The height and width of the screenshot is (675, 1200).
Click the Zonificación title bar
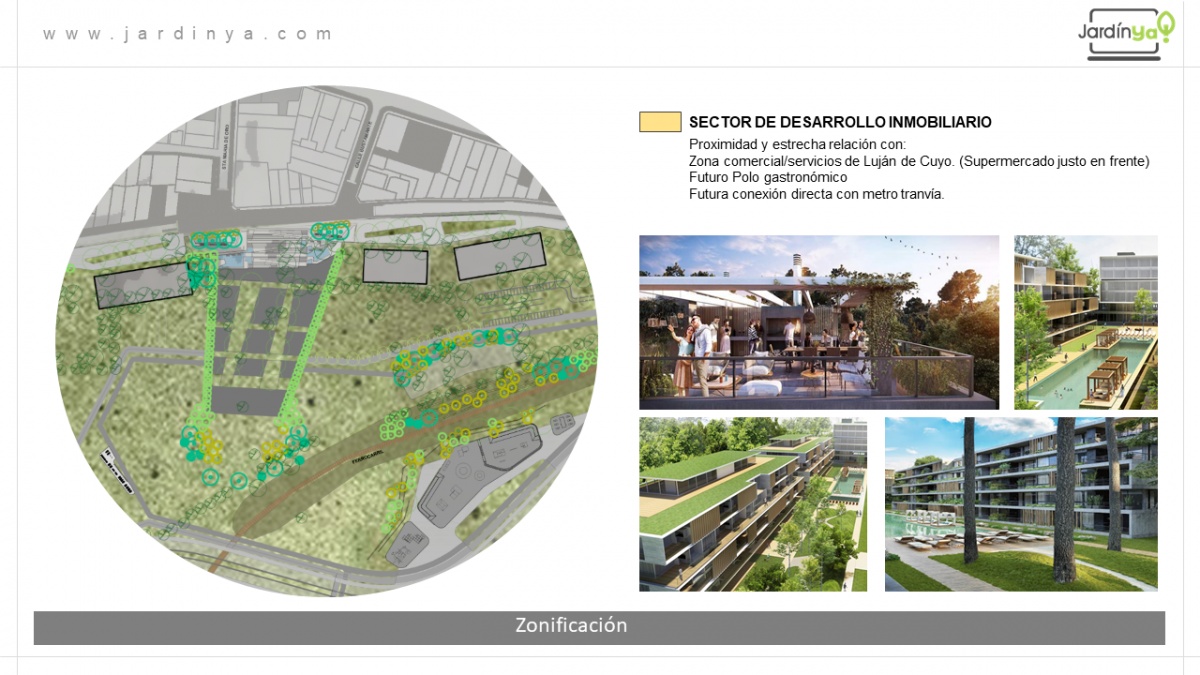tap(599, 627)
